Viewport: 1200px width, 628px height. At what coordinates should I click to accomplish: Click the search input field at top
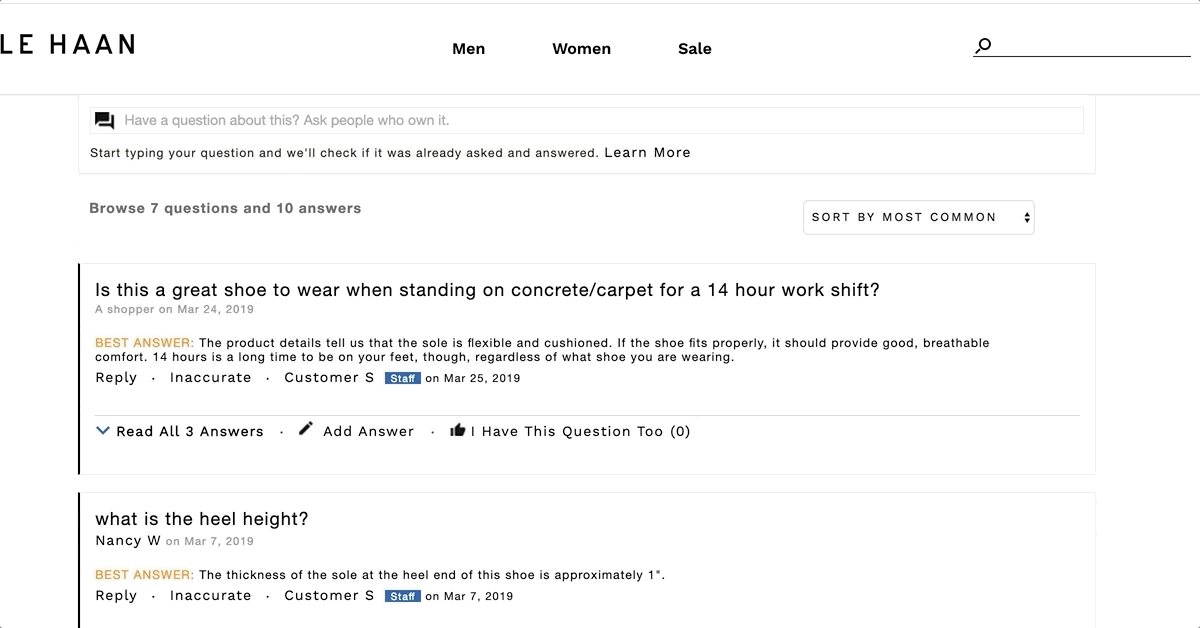click(x=1091, y=45)
